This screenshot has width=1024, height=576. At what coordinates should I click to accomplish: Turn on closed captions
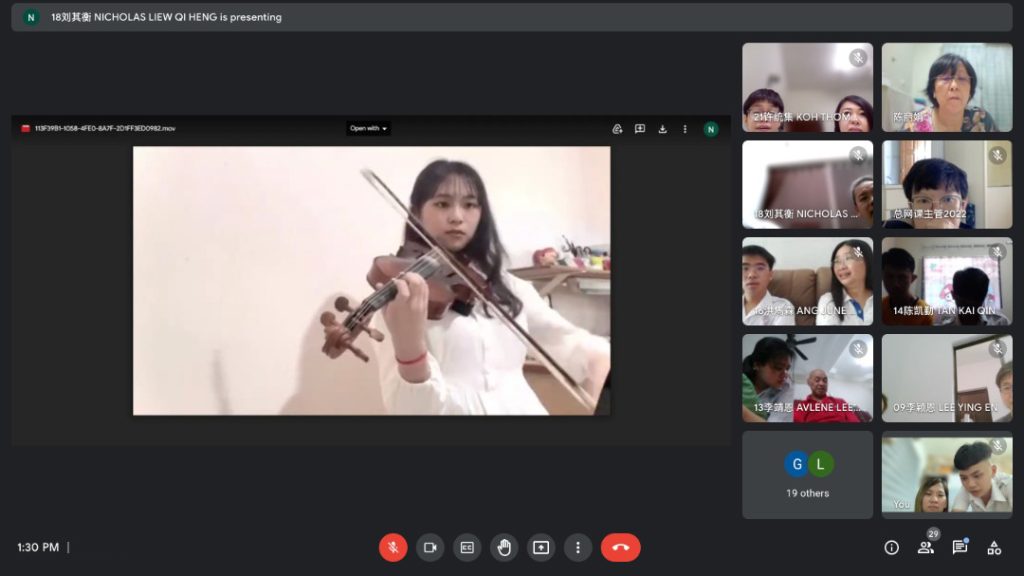click(x=467, y=547)
